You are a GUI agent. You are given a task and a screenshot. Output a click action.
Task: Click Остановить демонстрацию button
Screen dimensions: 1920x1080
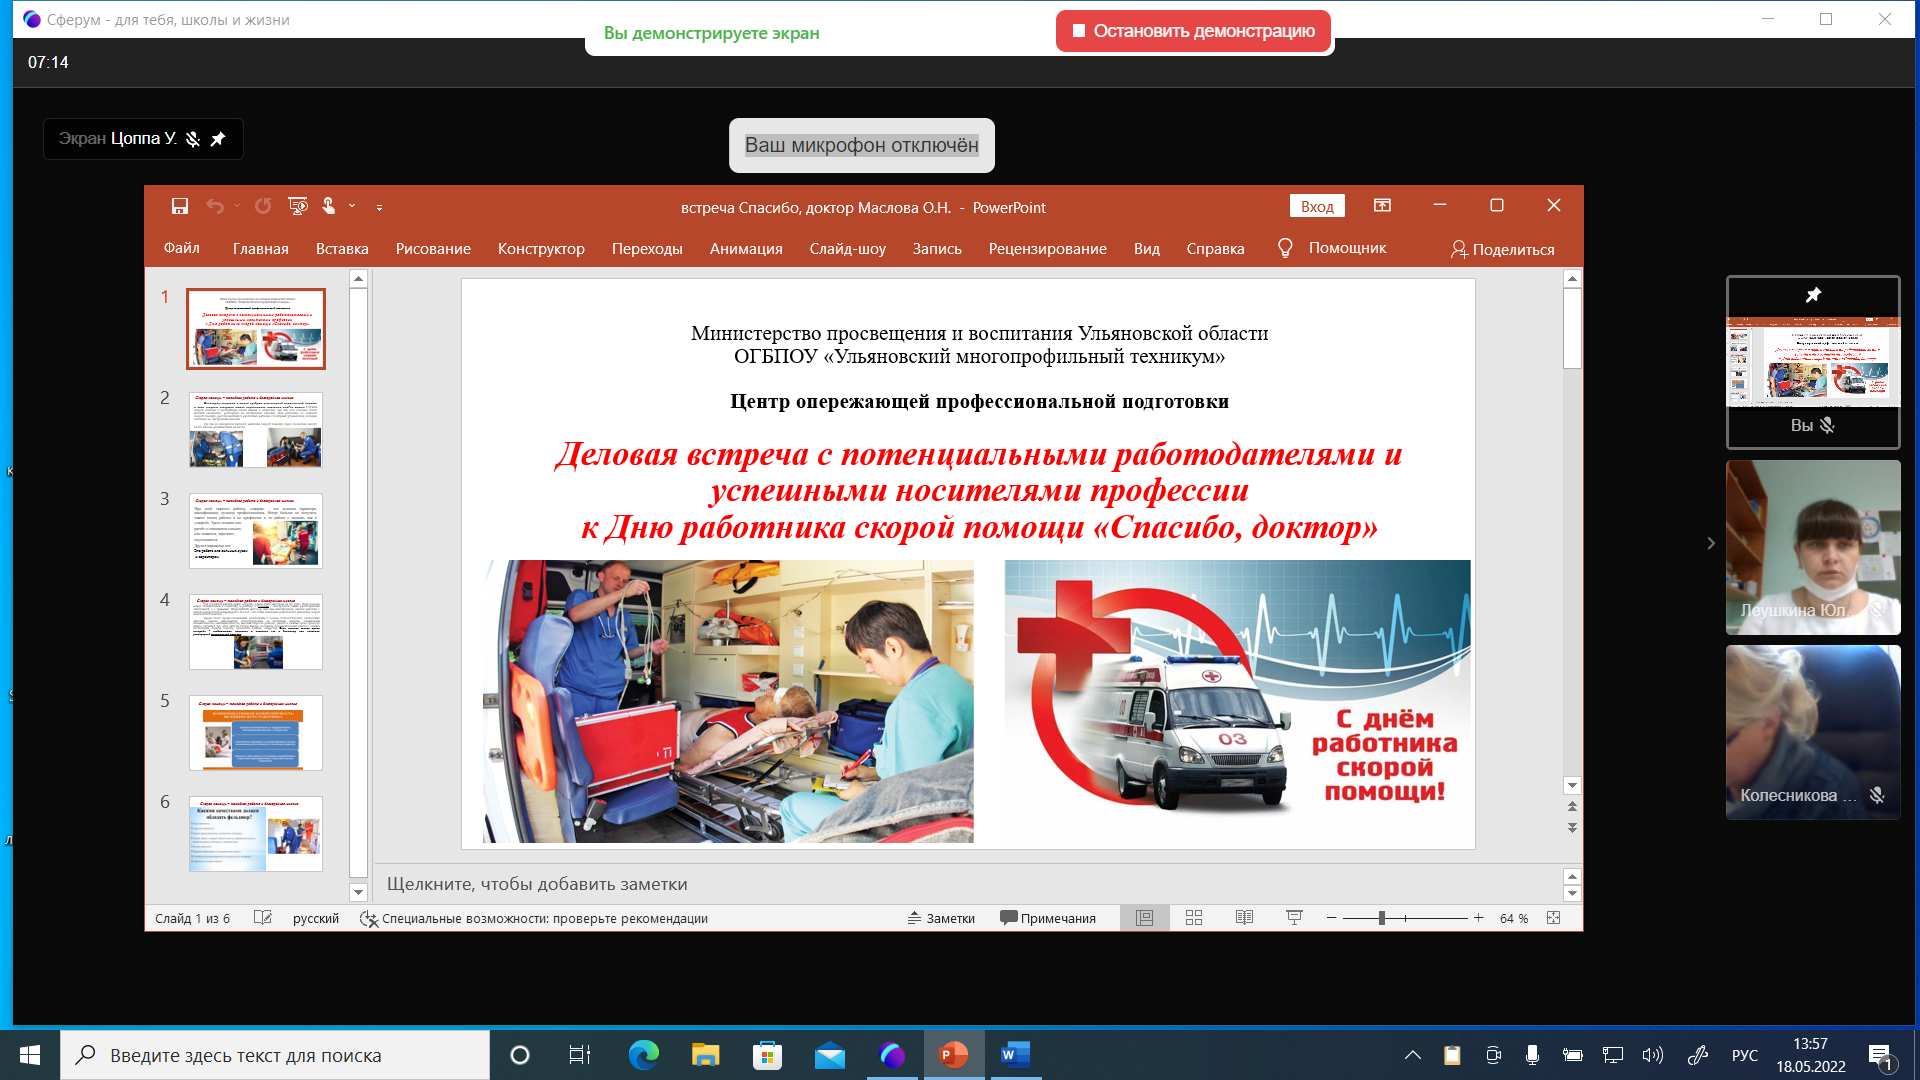1193,31
